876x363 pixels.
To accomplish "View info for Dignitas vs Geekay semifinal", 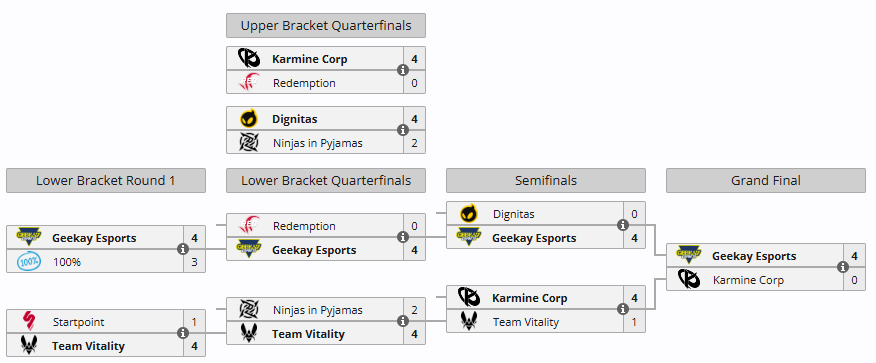I will [623, 225].
